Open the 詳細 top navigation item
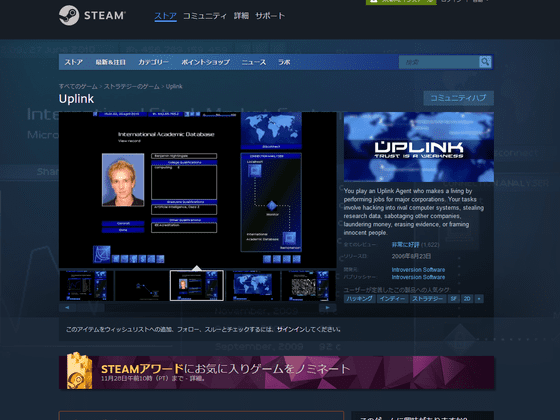The height and width of the screenshot is (420, 560). 241,16
